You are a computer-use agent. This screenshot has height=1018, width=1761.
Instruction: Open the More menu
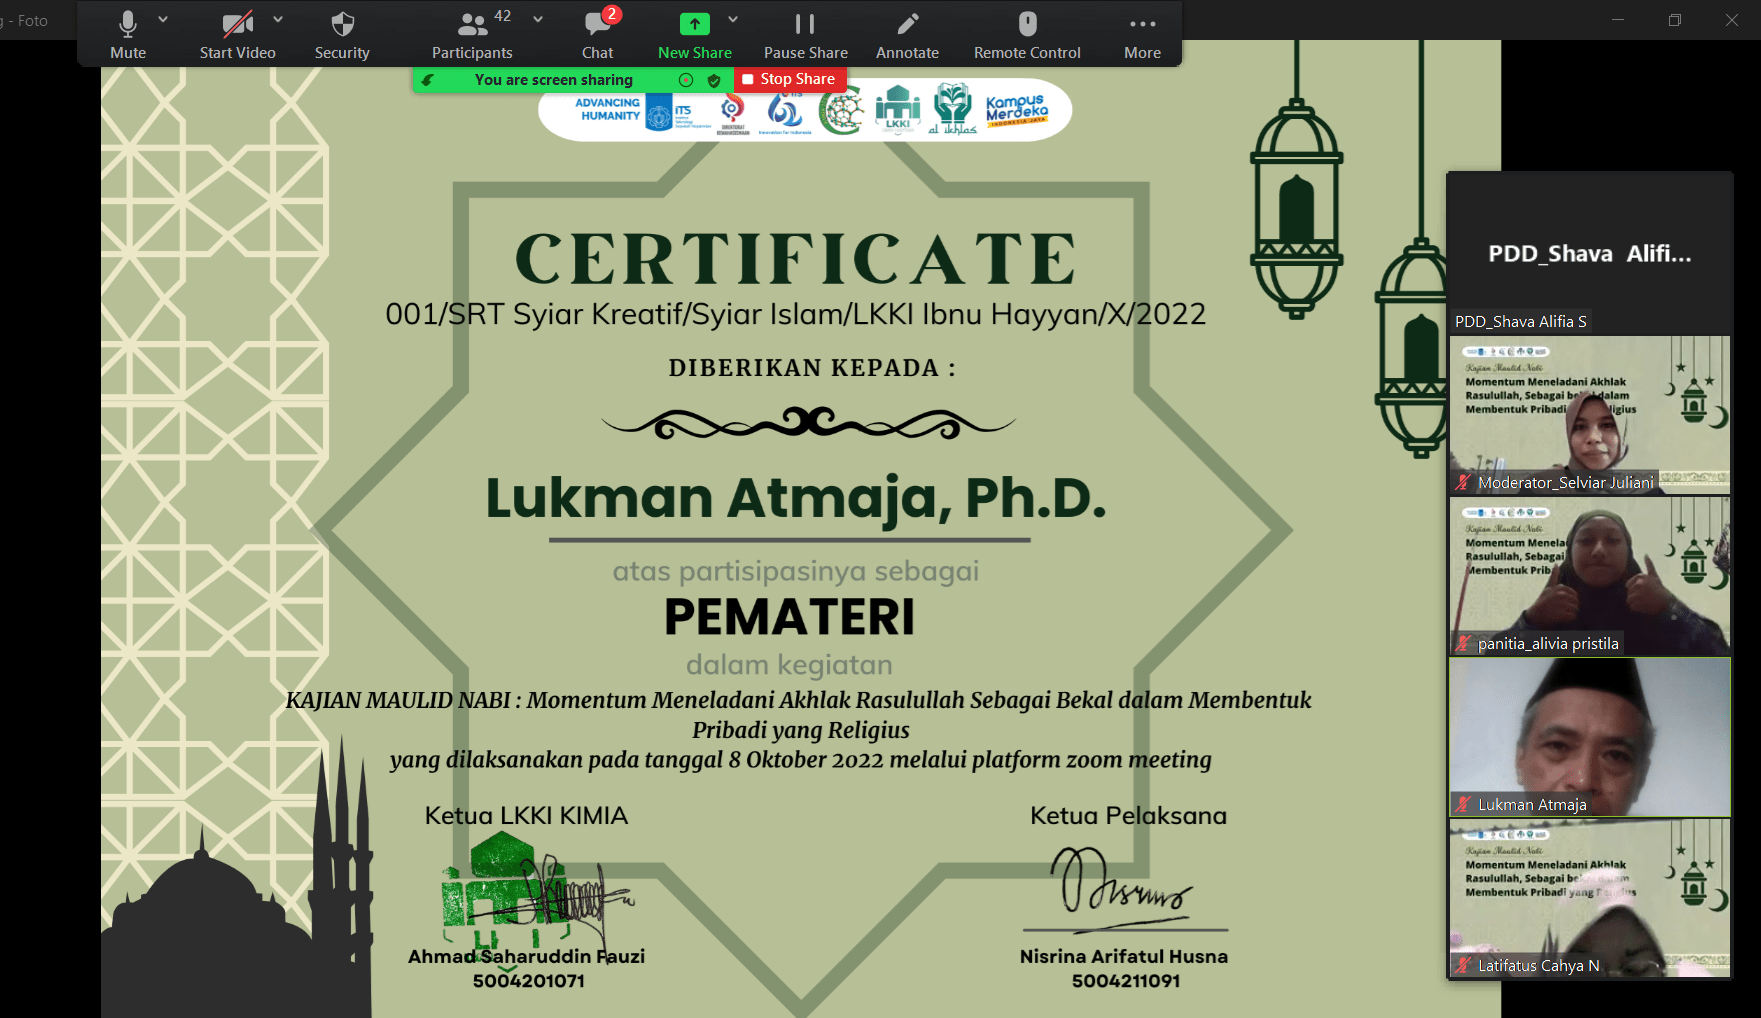(x=1142, y=34)
